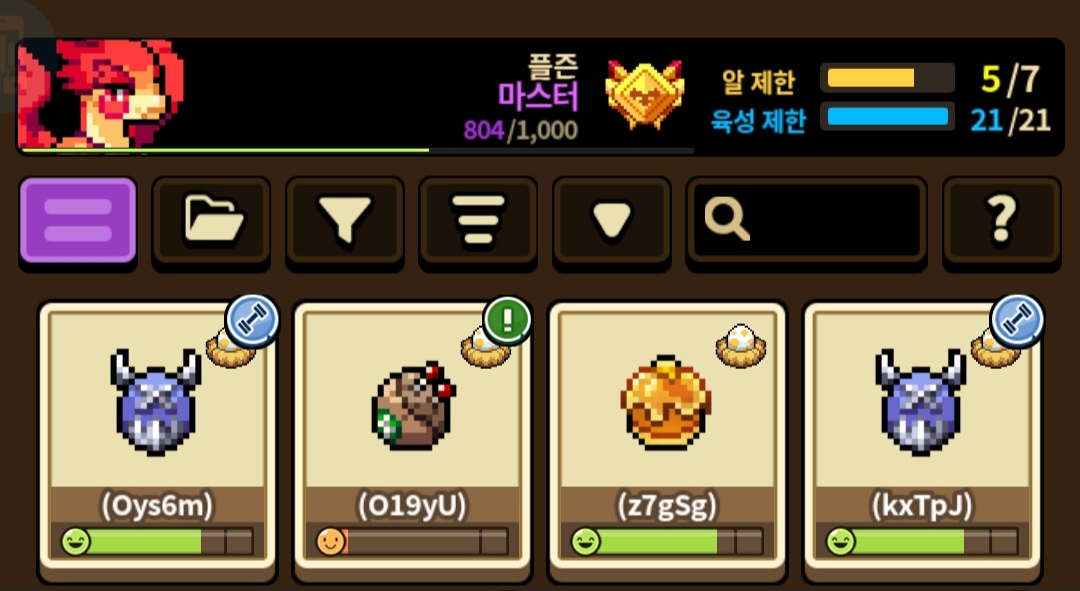The width and height of the screenshot is (1080, 591).
Task: Open help with the question mark
Action: click(1001, 220)
